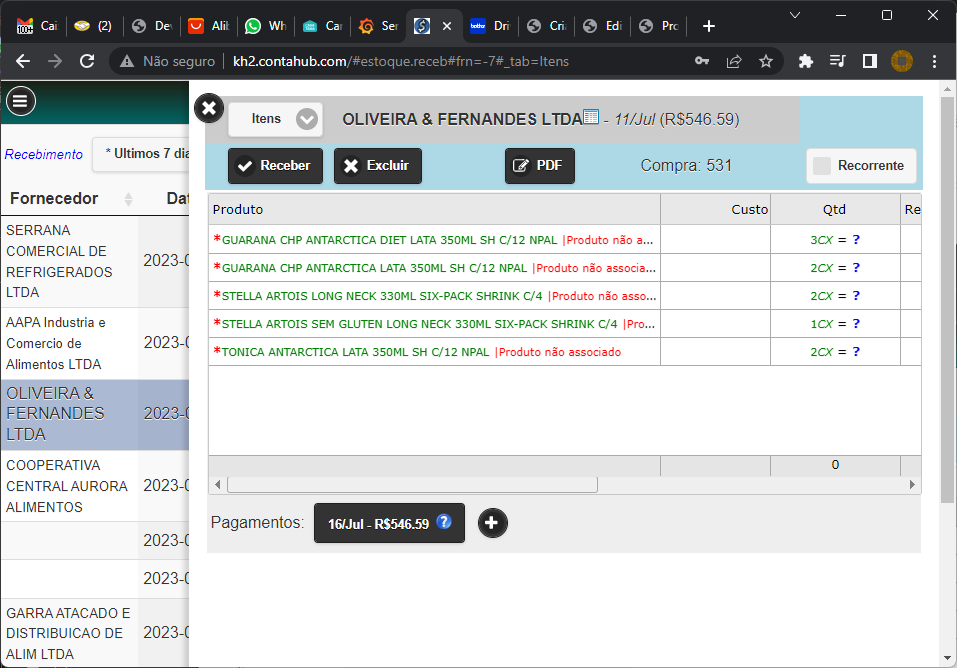This screenshot has width=957, height=668.
Task: Add a new payment with plus icon
Action: [493, 523]
